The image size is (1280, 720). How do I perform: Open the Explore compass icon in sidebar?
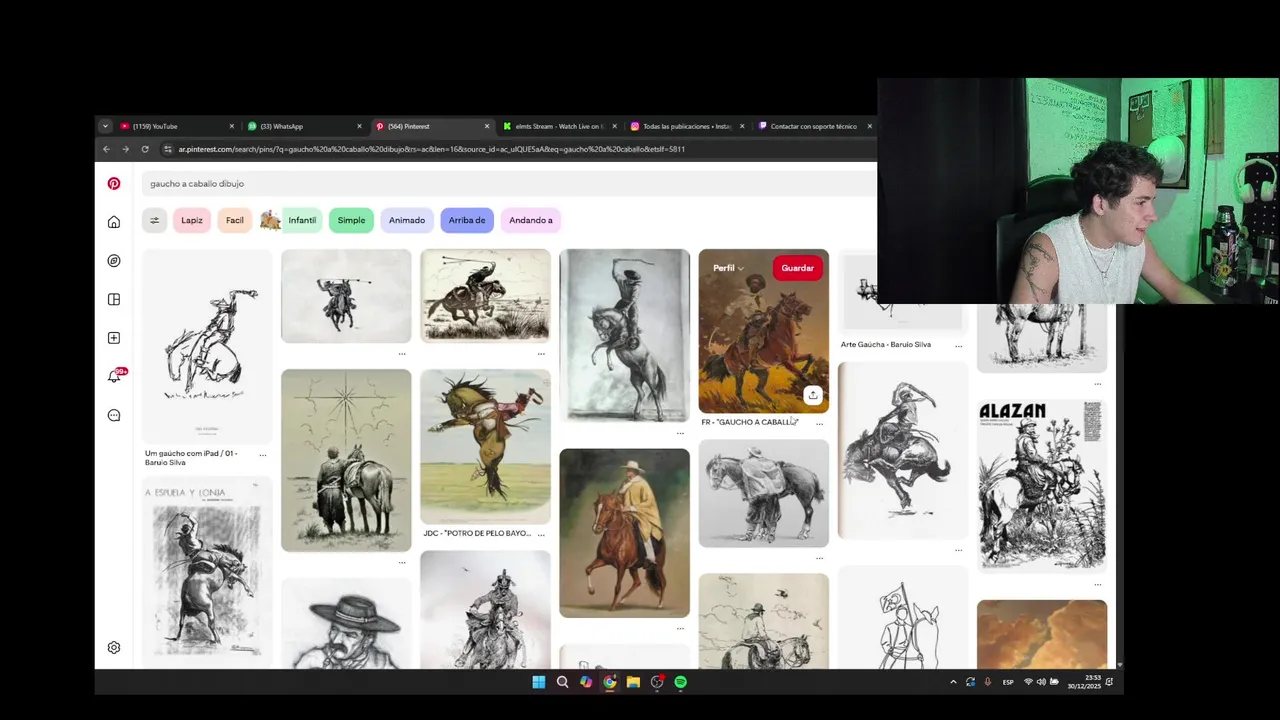[x=114, y=261]
